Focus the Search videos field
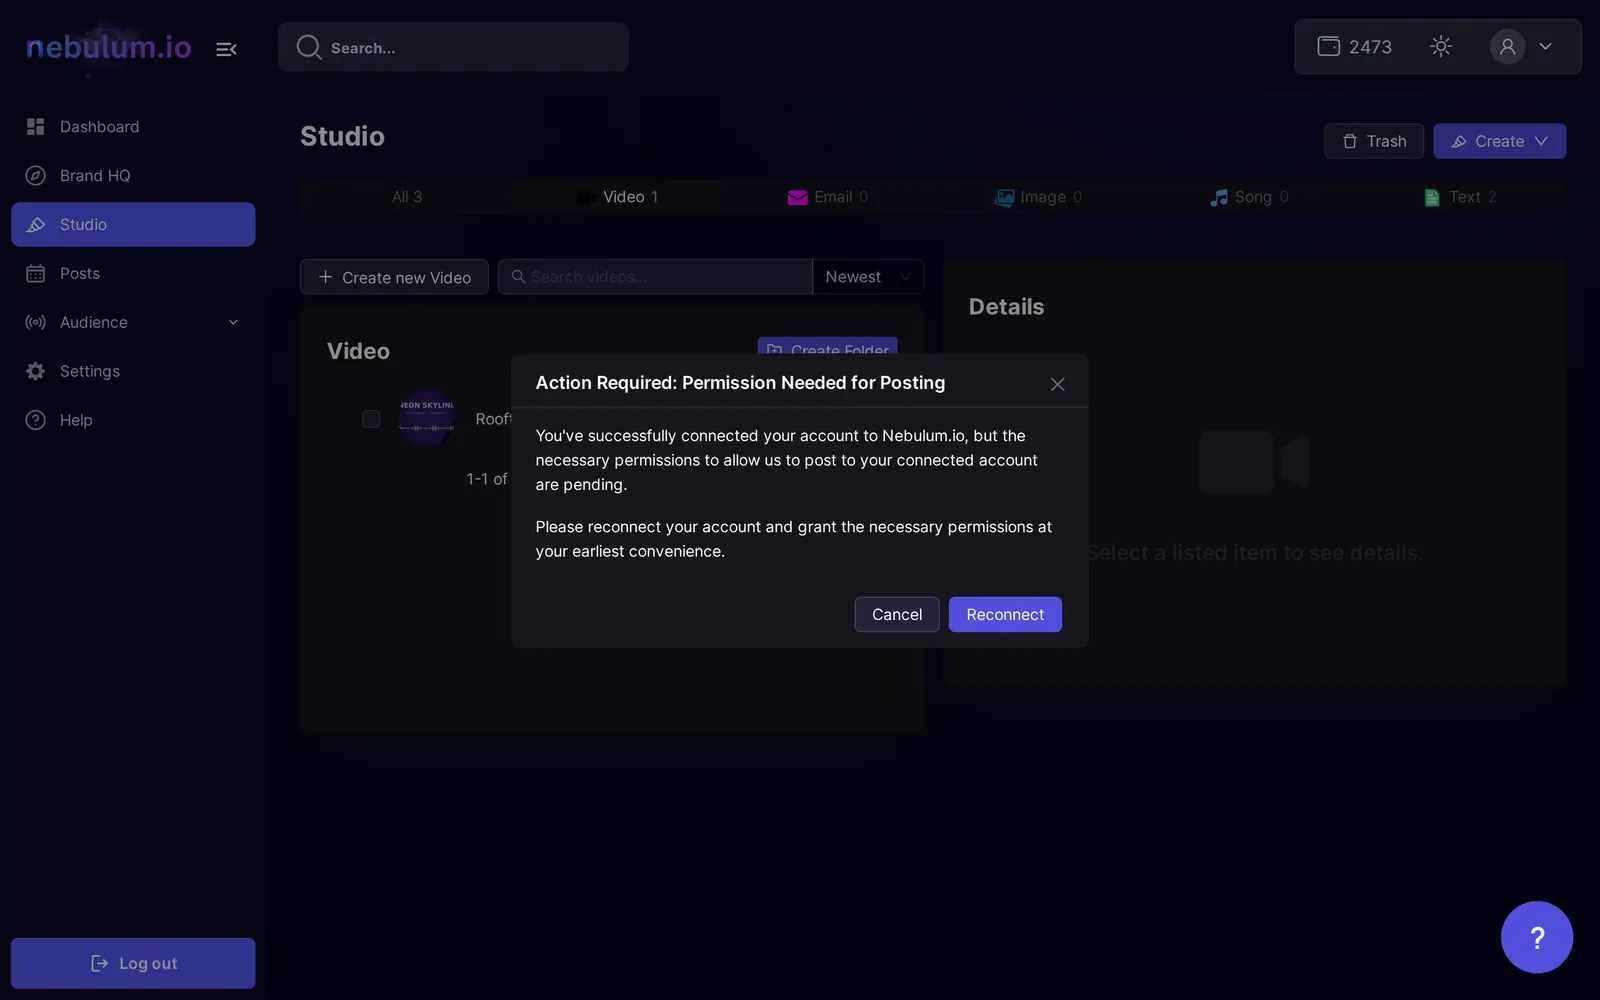 pos(655,277)
